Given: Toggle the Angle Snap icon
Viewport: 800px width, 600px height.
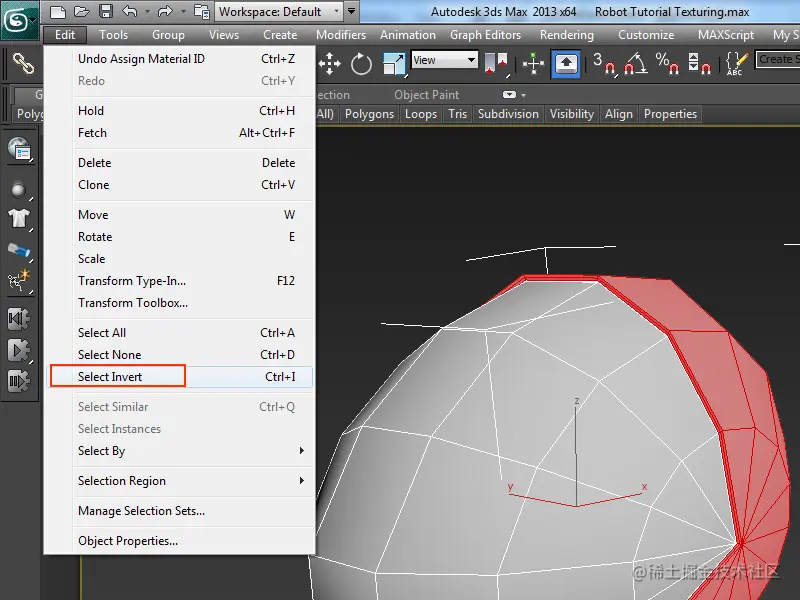Looking at the screenshot, I should pos(636,64).
